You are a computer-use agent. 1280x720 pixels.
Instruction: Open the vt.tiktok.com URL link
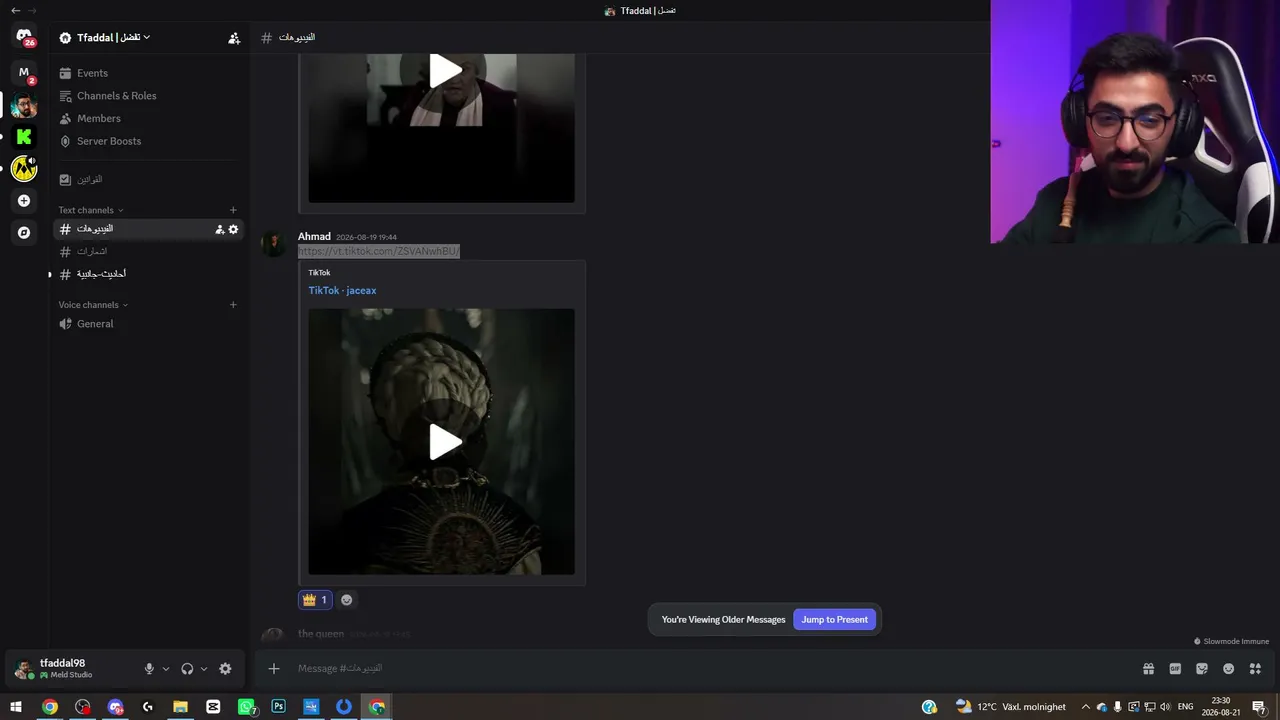(379, 252)
